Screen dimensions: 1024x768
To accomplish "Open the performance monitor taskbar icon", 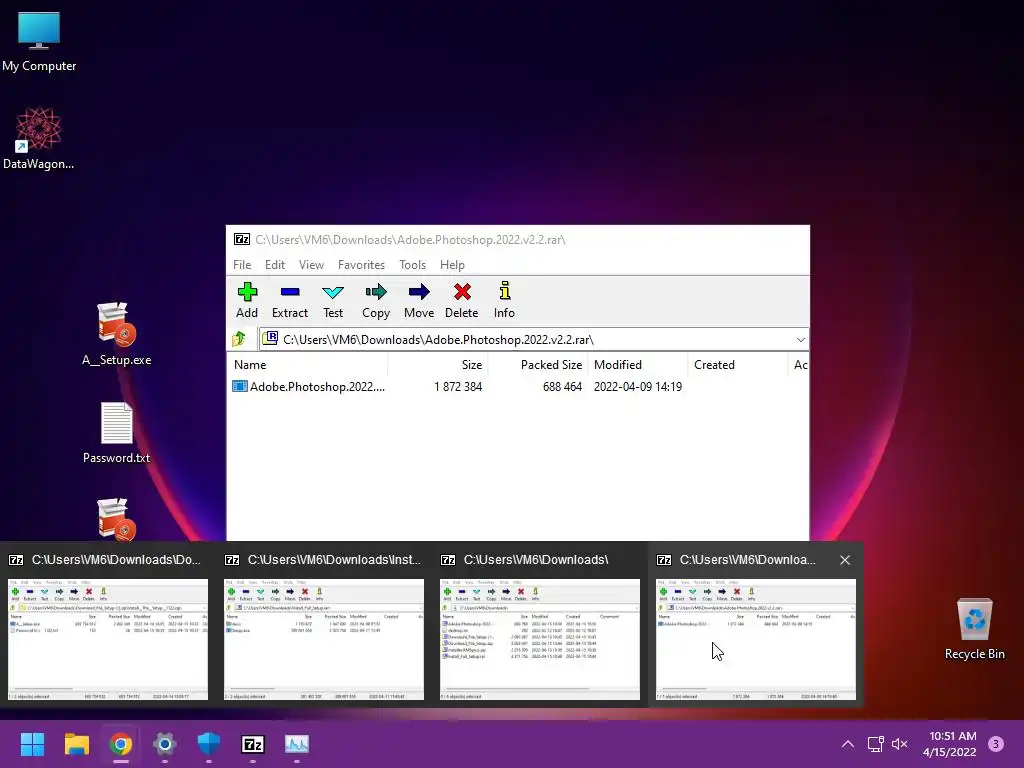I will click(297, 744).
